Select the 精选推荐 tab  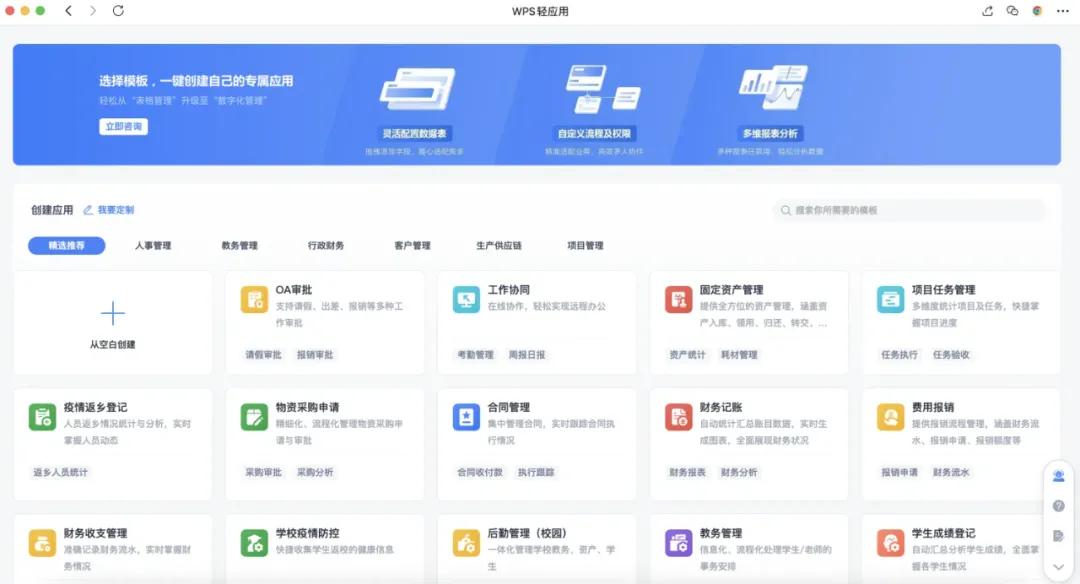(x=67, y=245)
